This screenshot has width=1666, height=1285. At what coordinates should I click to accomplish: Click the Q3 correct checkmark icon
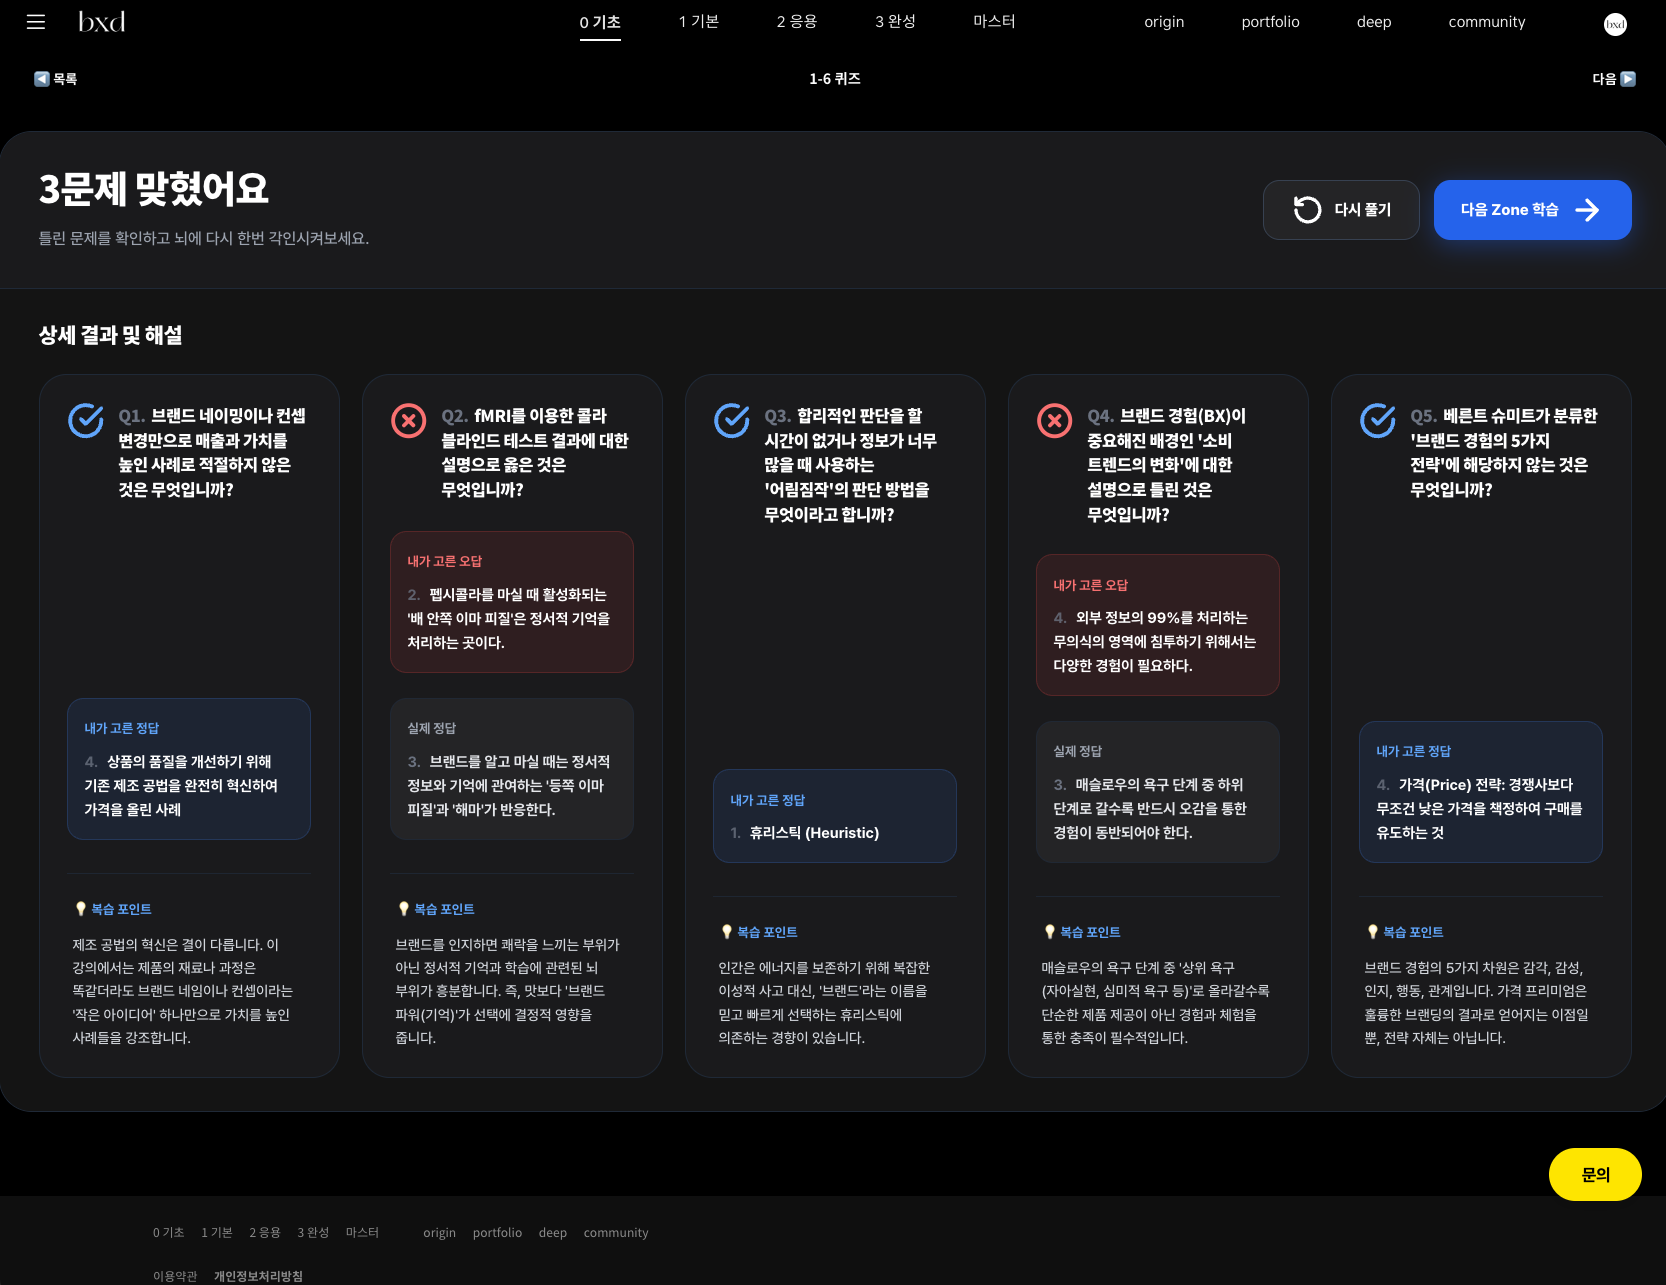732,420
